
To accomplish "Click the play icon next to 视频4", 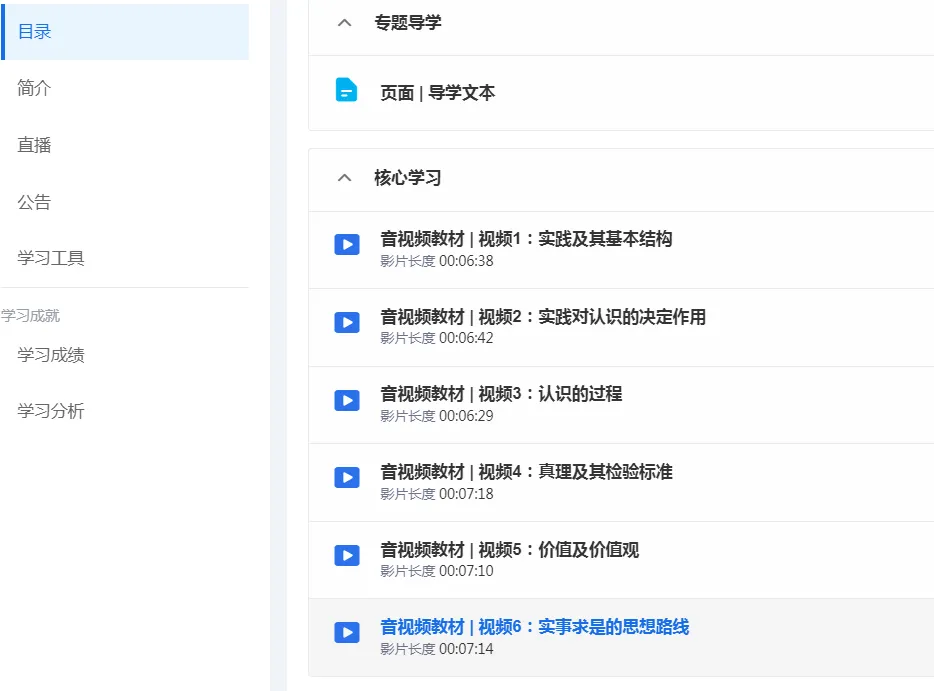I will [x=346, y=477].
